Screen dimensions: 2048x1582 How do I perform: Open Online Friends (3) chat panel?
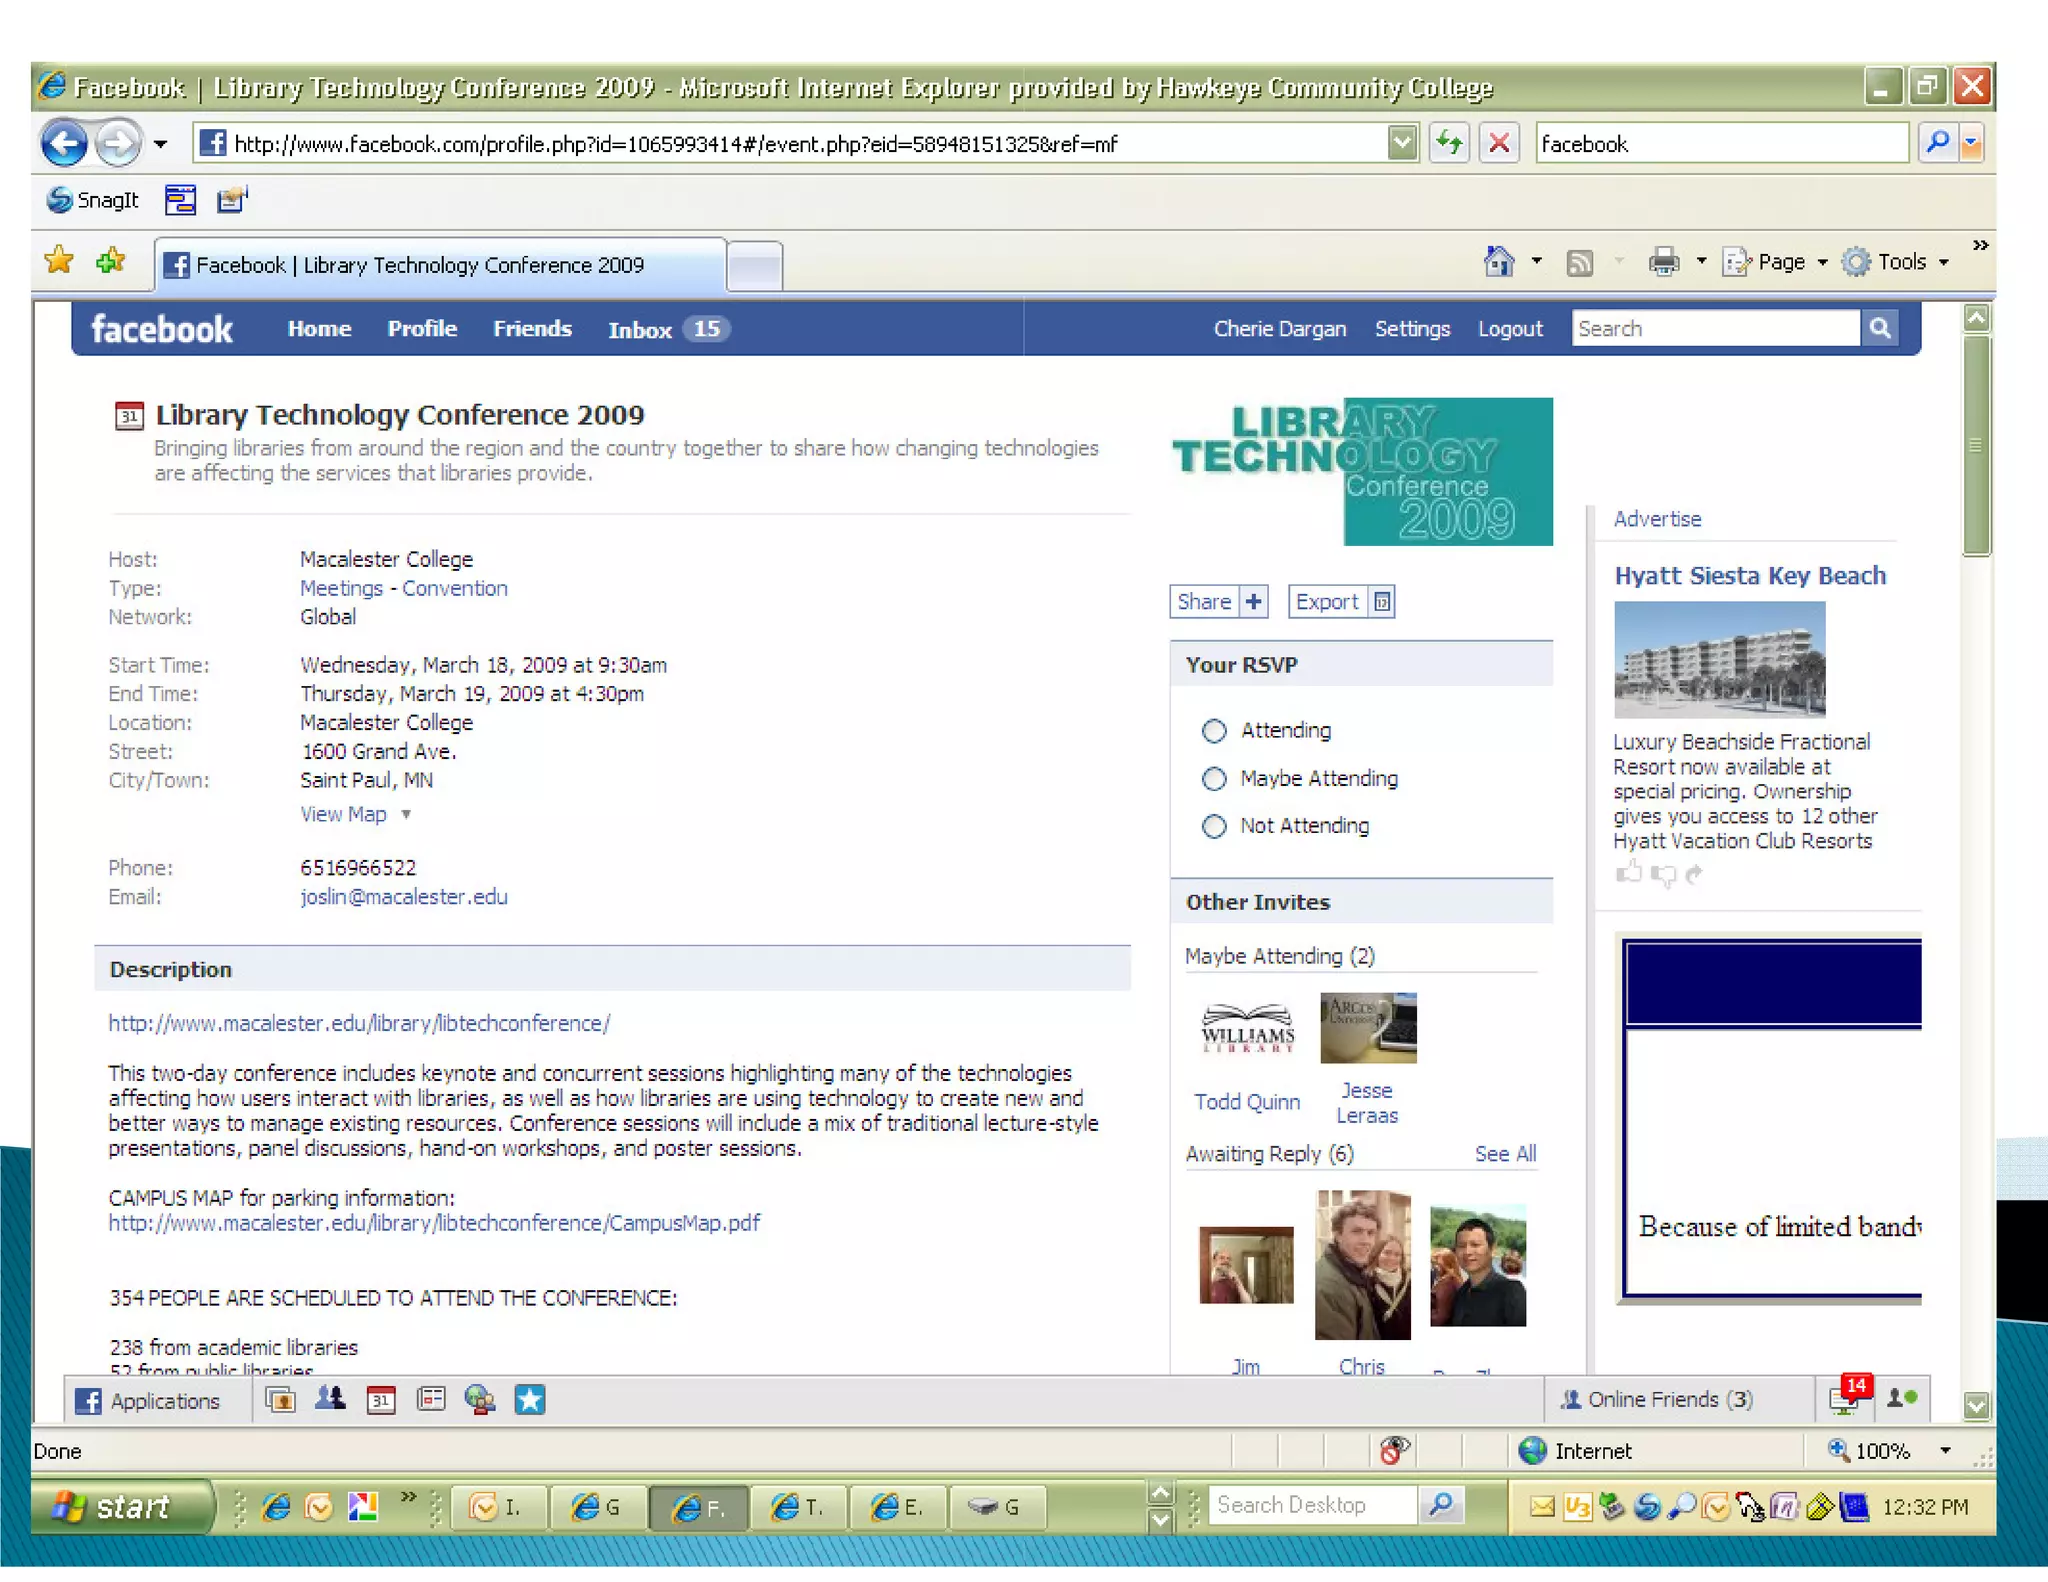(1656, 1399)
